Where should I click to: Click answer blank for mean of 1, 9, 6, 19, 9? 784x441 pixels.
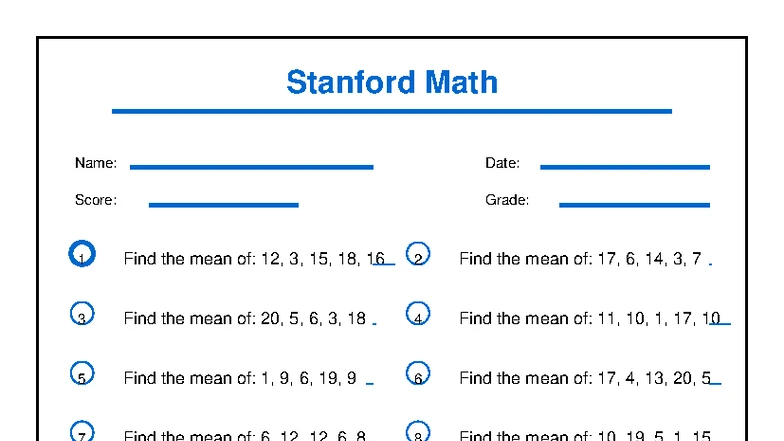click(369, 382)
